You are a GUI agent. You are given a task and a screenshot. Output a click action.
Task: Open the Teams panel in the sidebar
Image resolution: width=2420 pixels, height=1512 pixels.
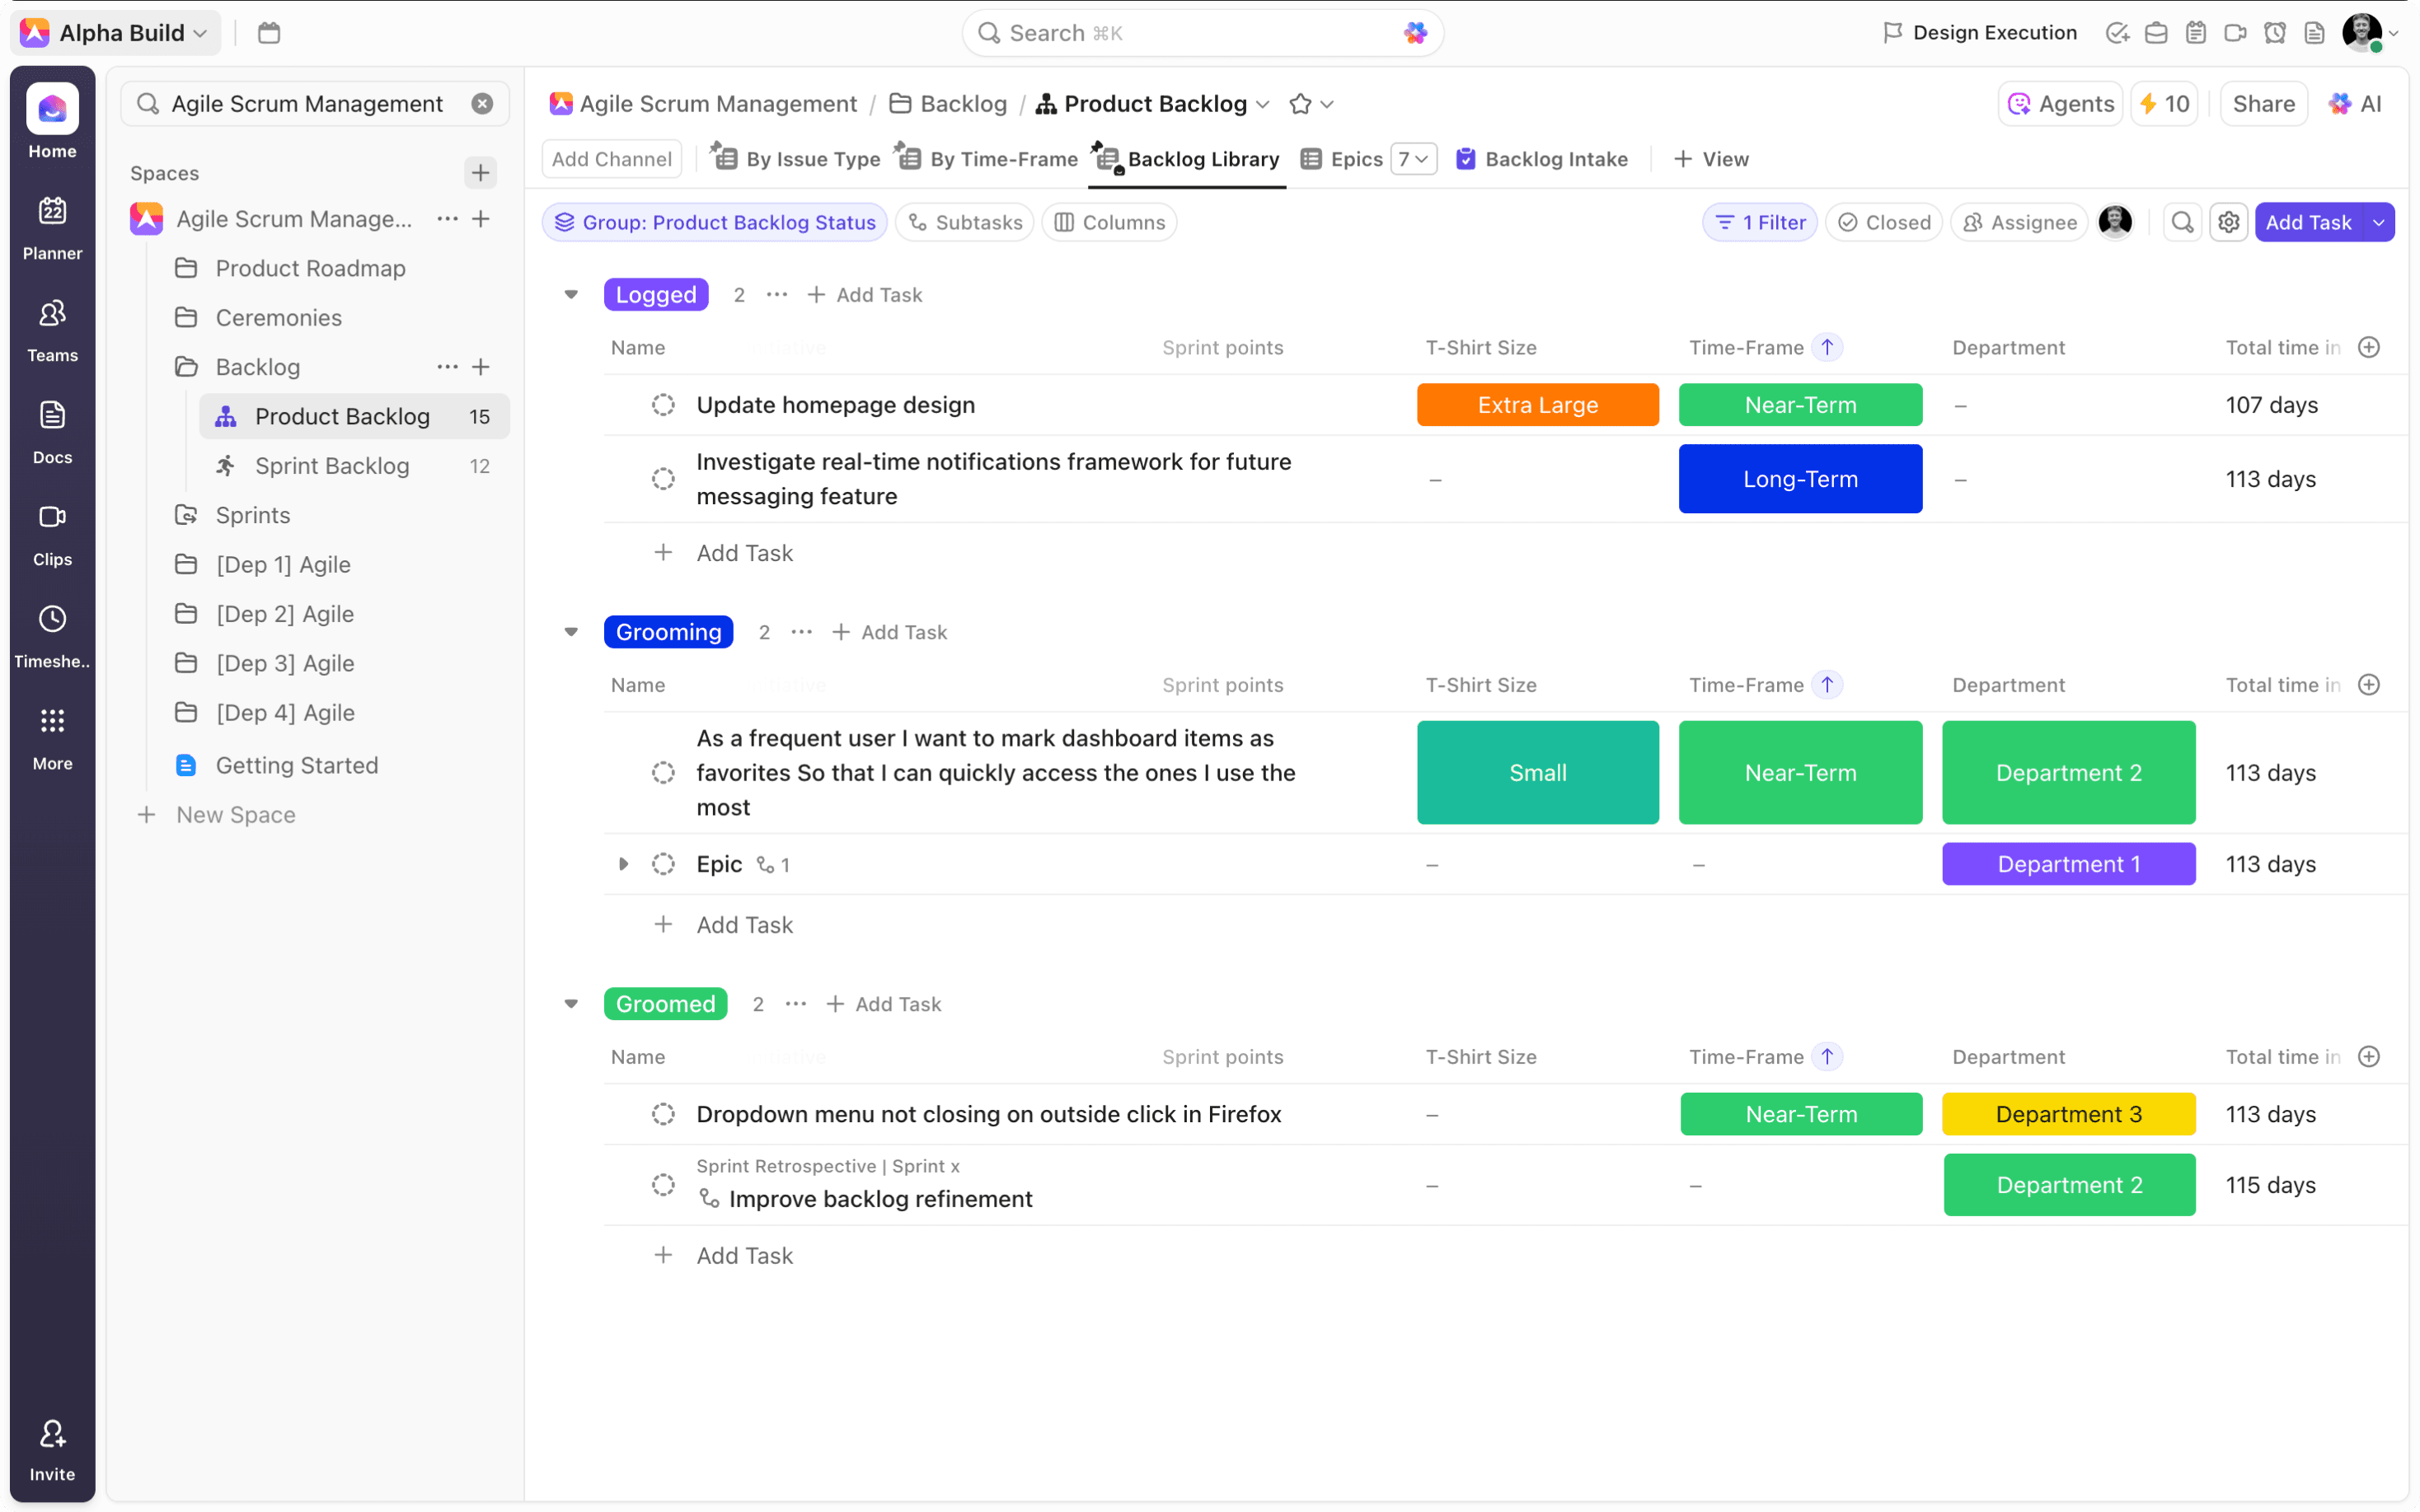tap(51, 328)
